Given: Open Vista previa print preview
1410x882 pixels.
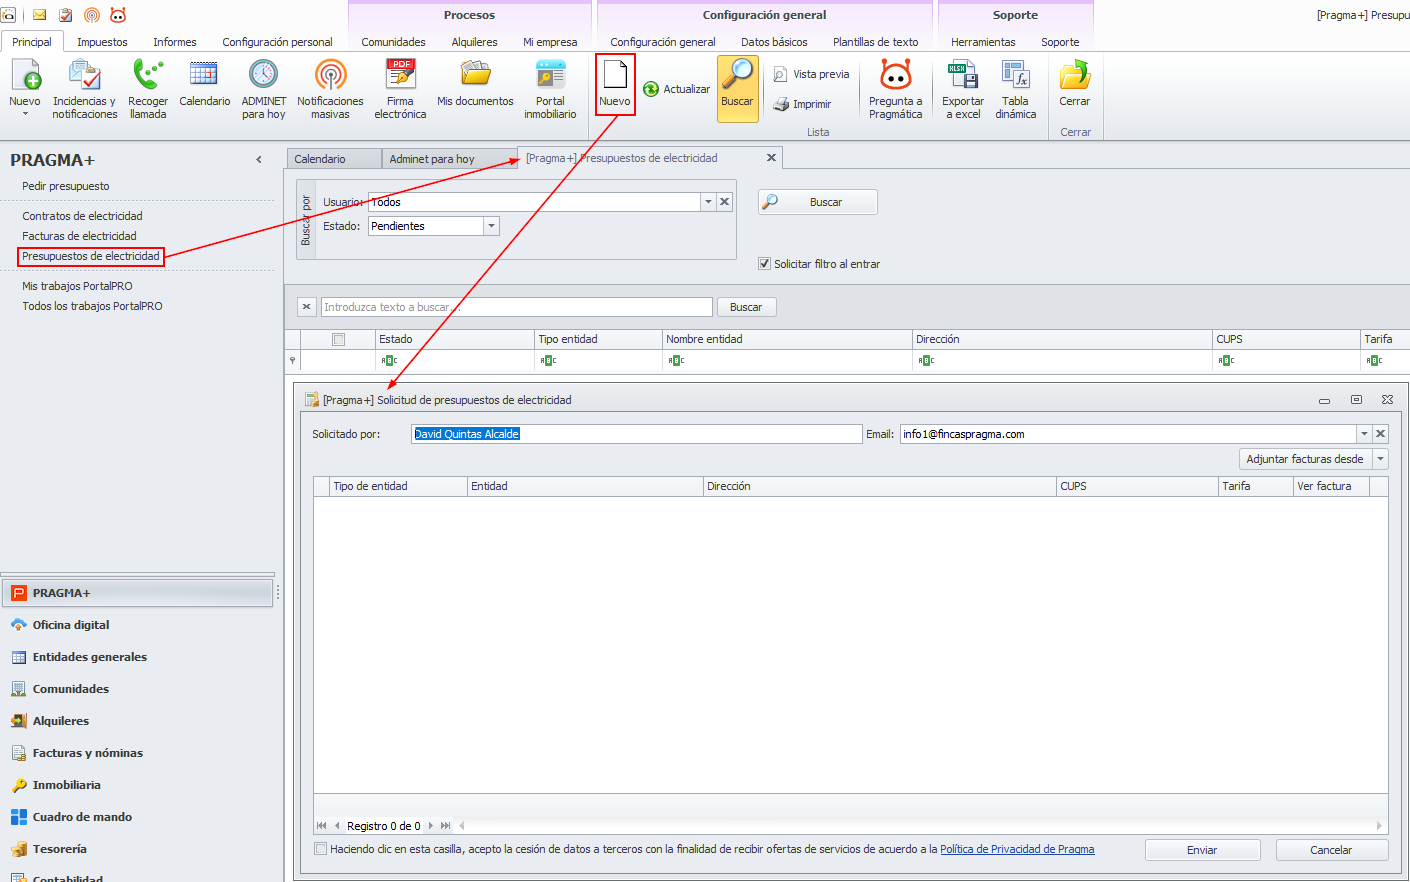Looking at the screenshot, I should click(811, 74).
